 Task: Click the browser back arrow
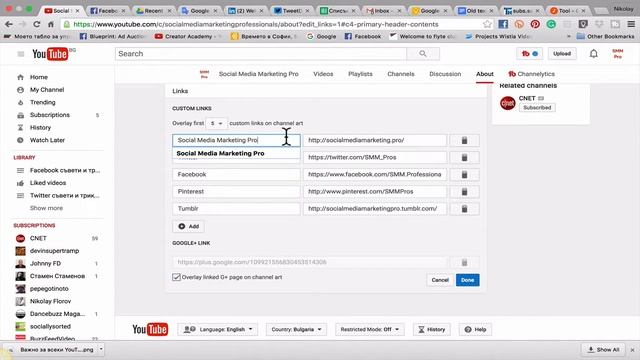9,24
